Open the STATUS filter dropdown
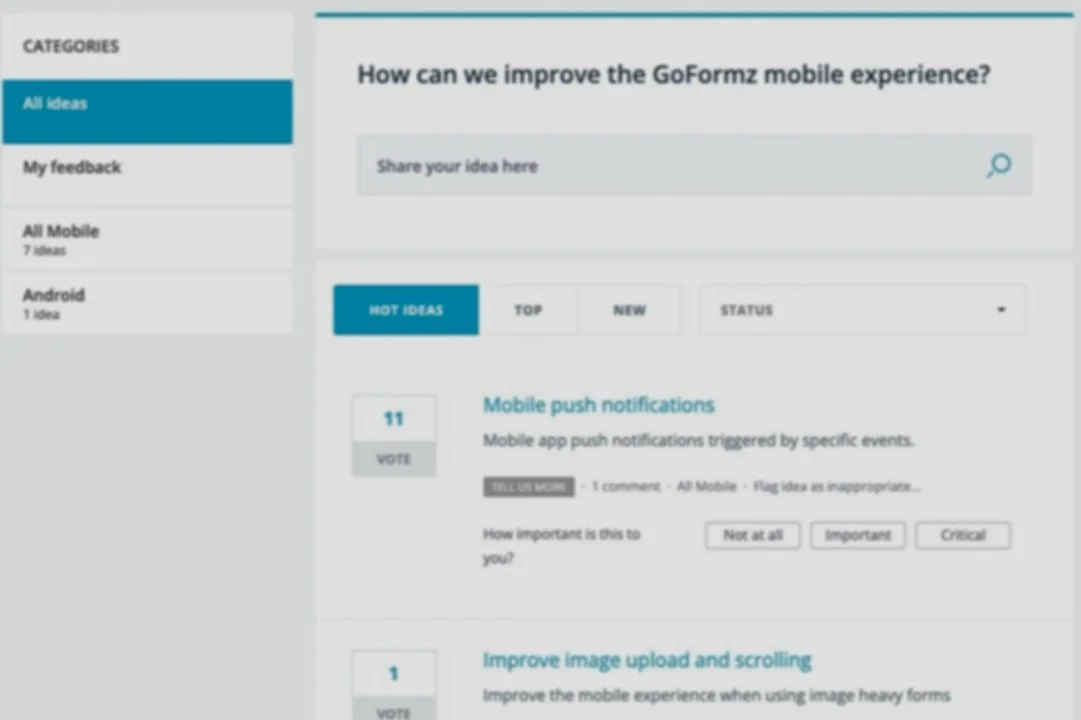This screenshot has width=1081, height=720. tap(860, 310)
